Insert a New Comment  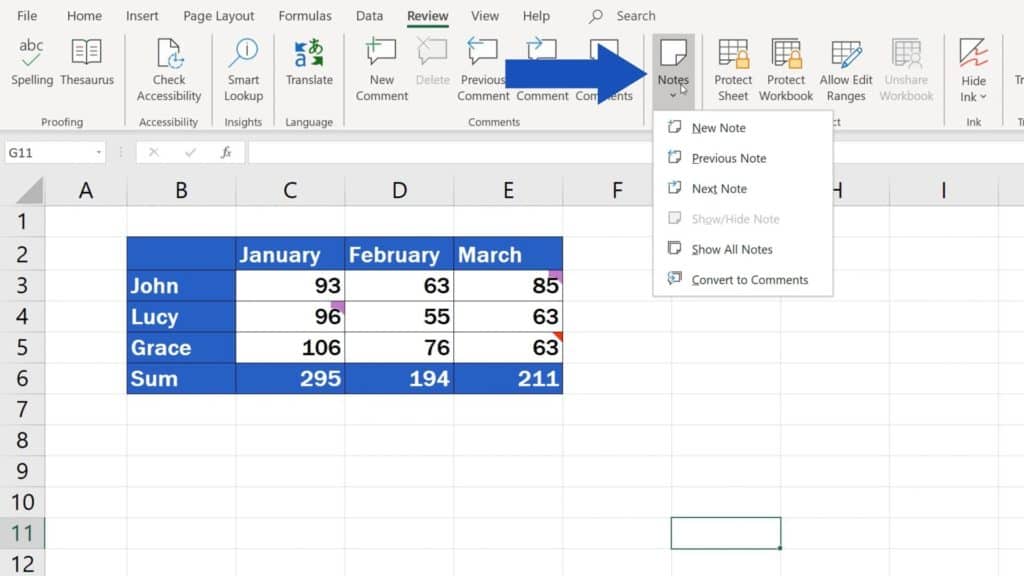coord(380,65)
